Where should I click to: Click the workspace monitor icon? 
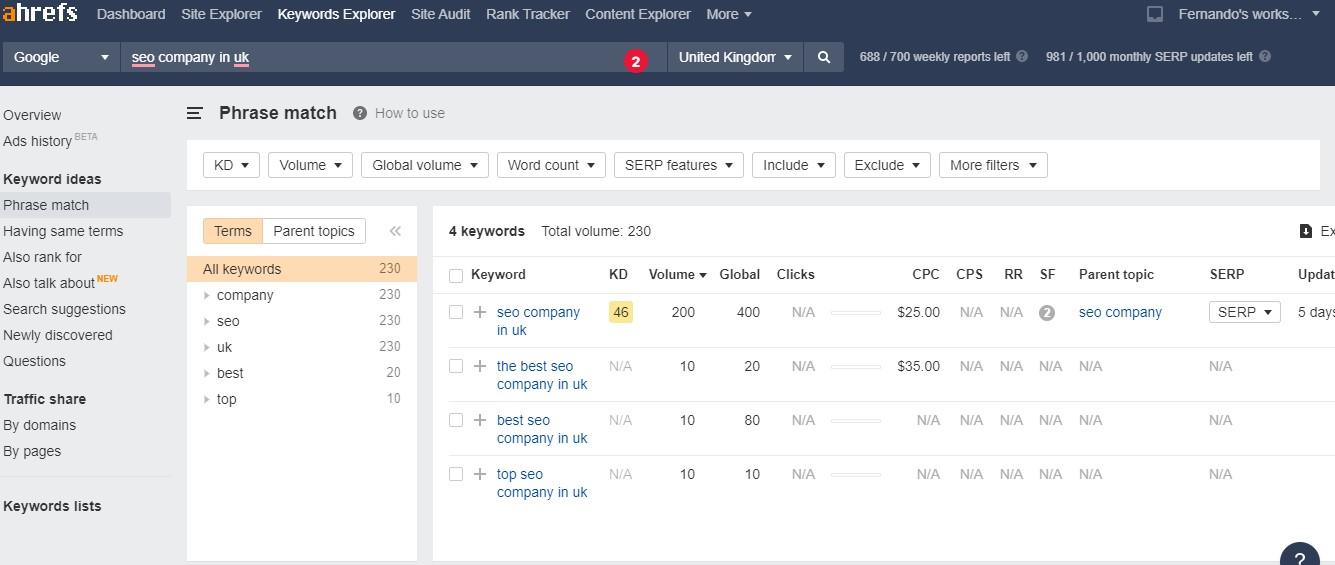click(x=1154, y=14)
